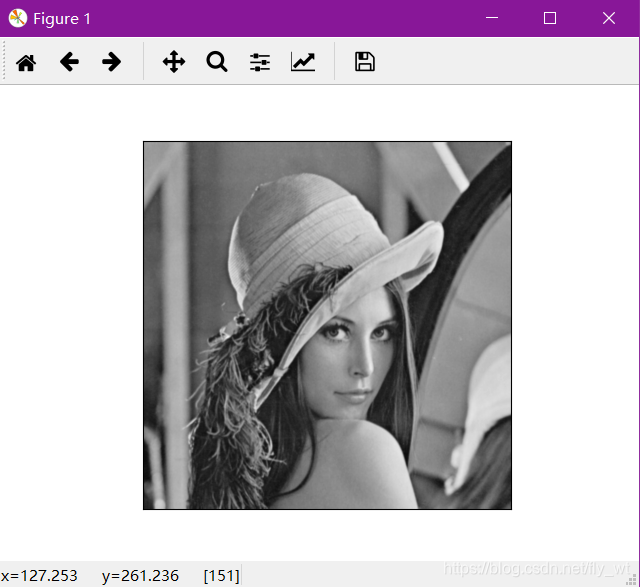The image size is (640, 587).
Task: Click the [151] pixel value readout
Action: click(x=221, y=576)
